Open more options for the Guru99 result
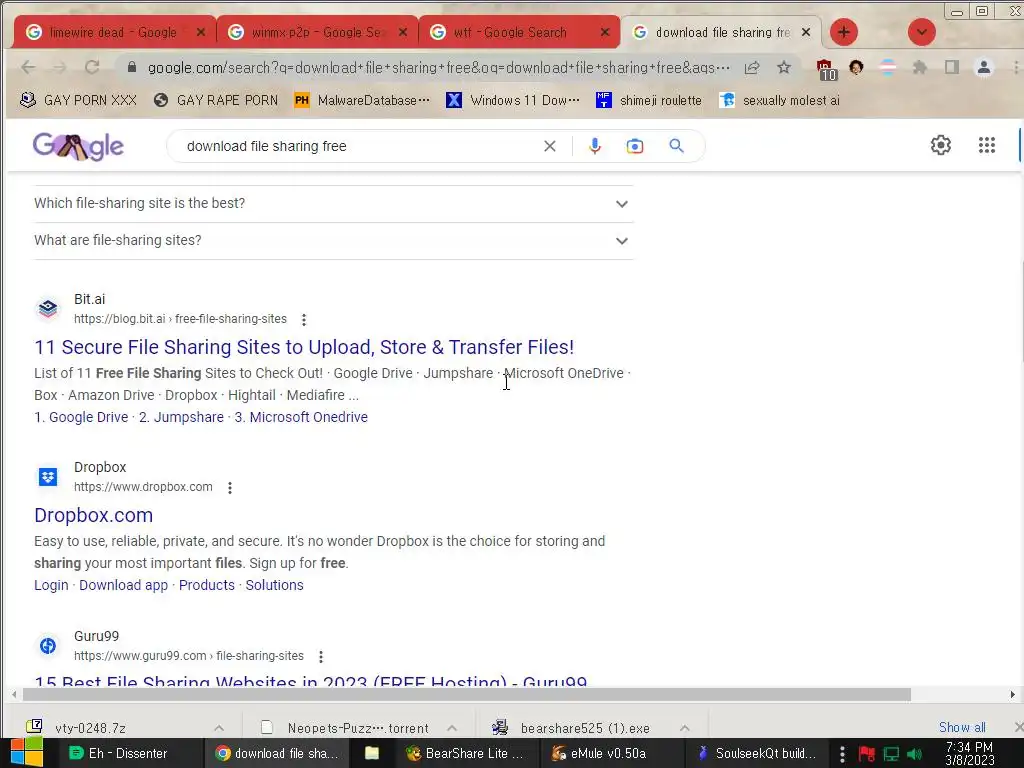The width and height of the screenshot is (1024, 768). [321, 656]
